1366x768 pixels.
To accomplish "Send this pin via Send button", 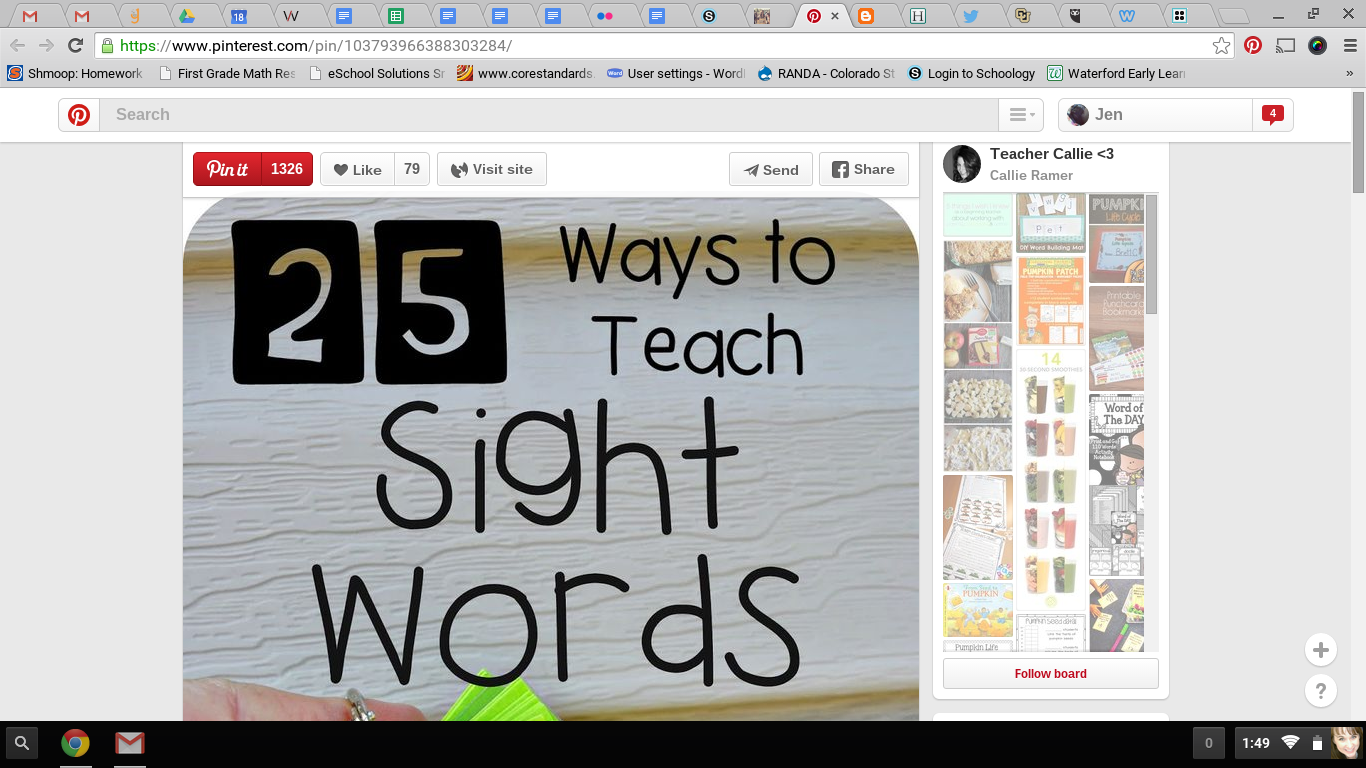I will (x=771, y=169).
